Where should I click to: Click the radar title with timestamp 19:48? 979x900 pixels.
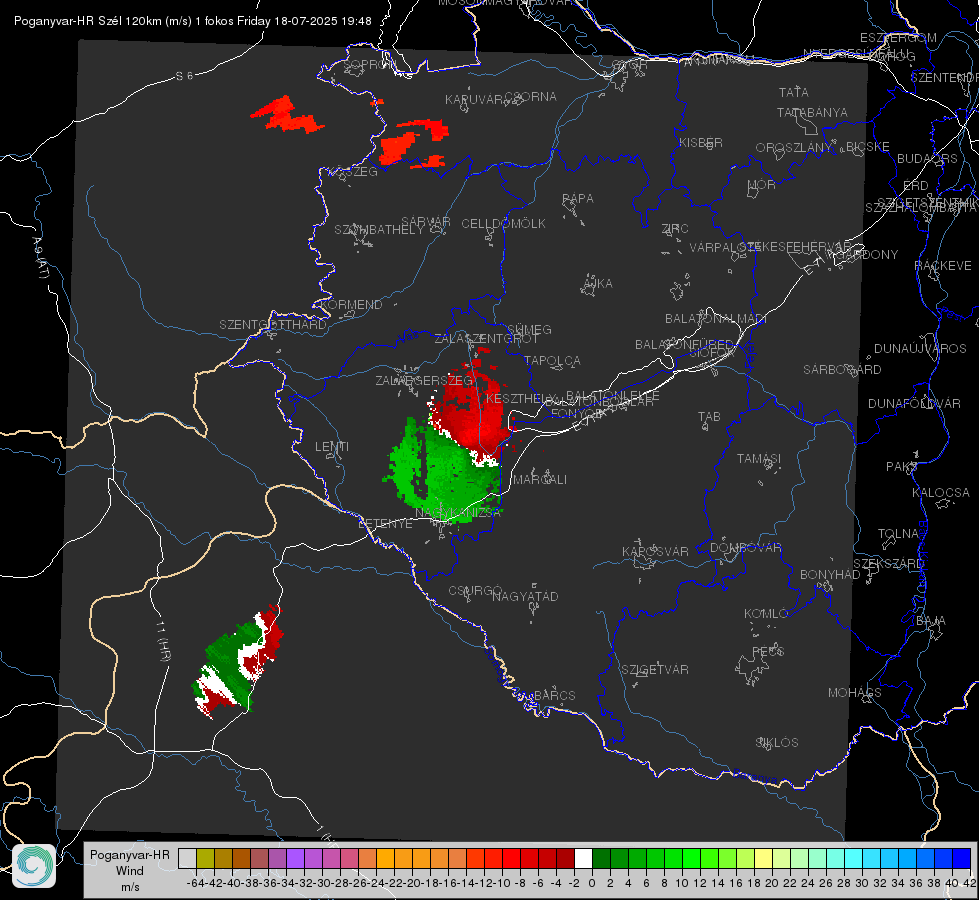(x=192, y=21)
